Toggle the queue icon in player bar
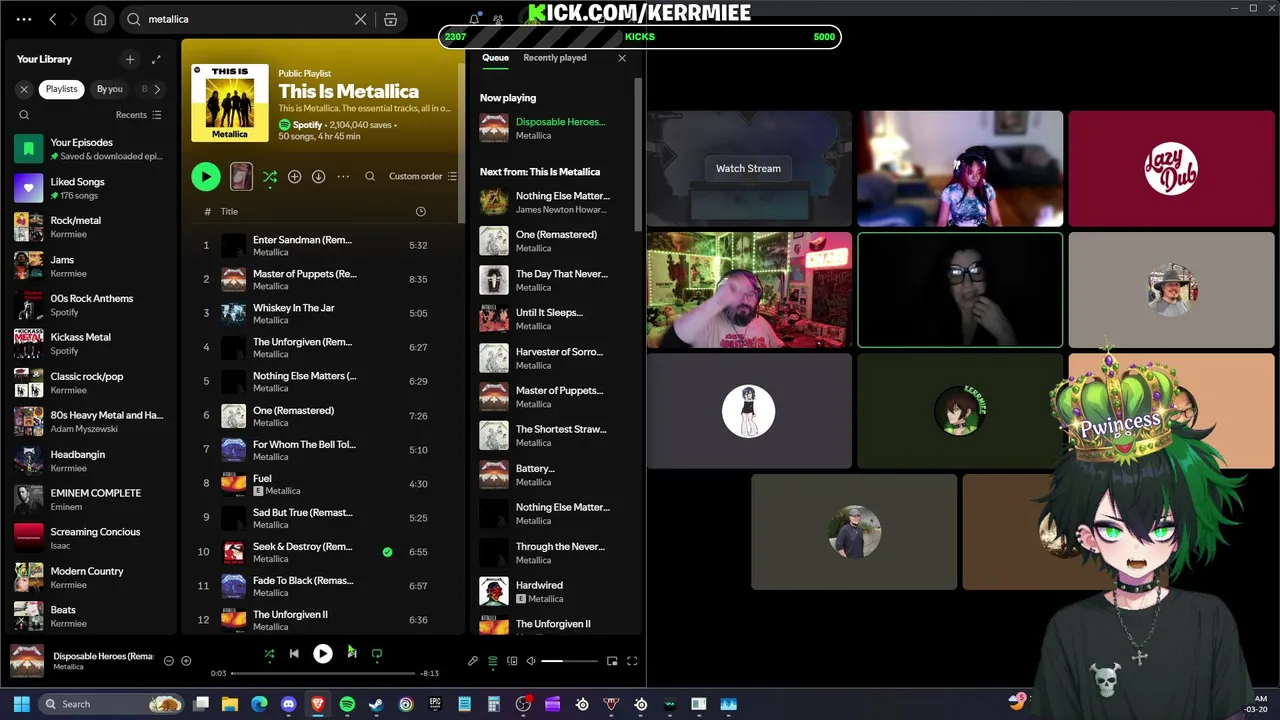Image resolution: width=1280 pixels, height=720 pixels. pos(492,661)
